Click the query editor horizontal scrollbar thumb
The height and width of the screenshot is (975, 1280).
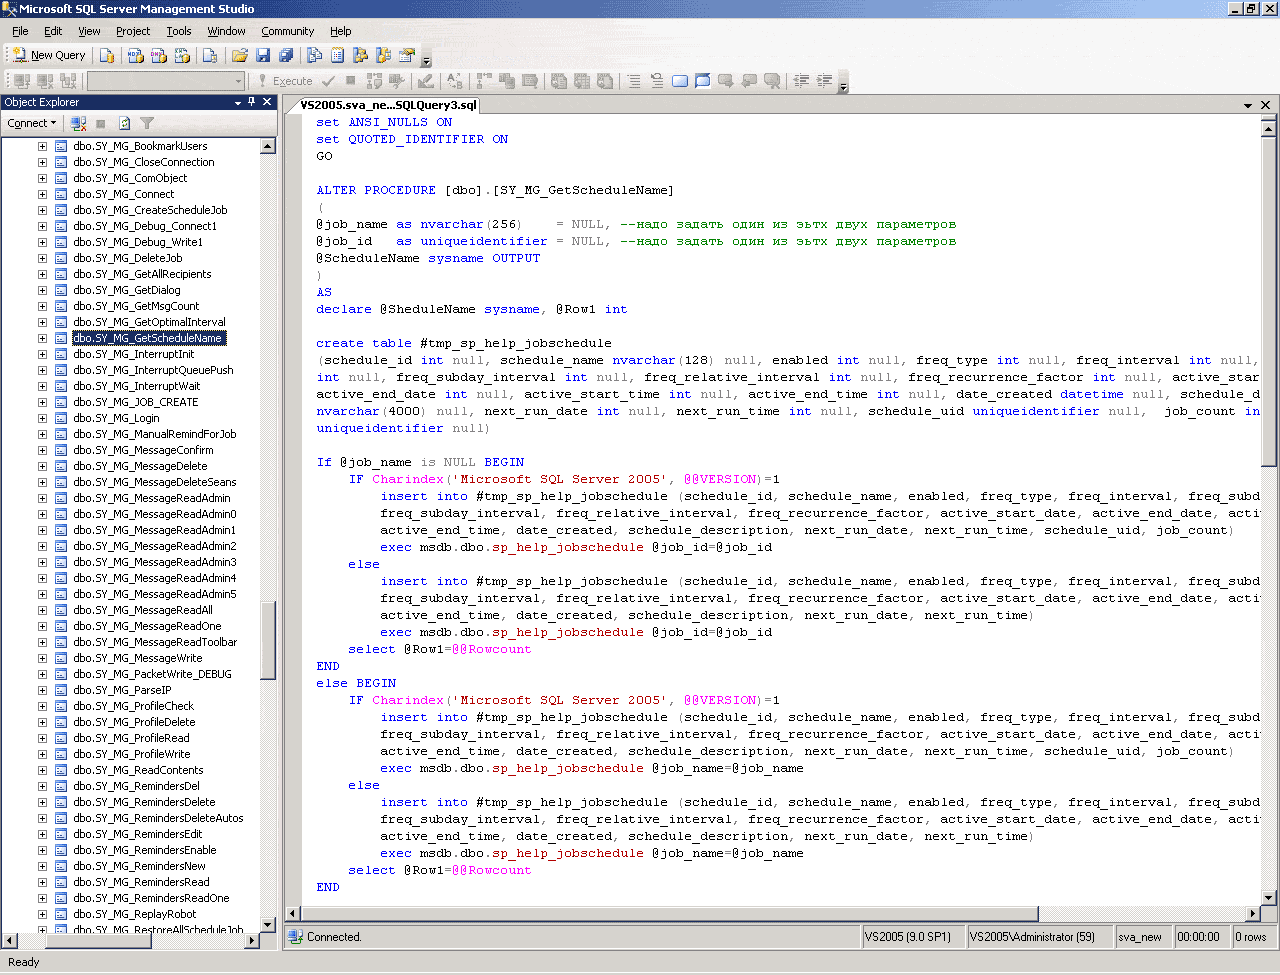click(669, 913)
